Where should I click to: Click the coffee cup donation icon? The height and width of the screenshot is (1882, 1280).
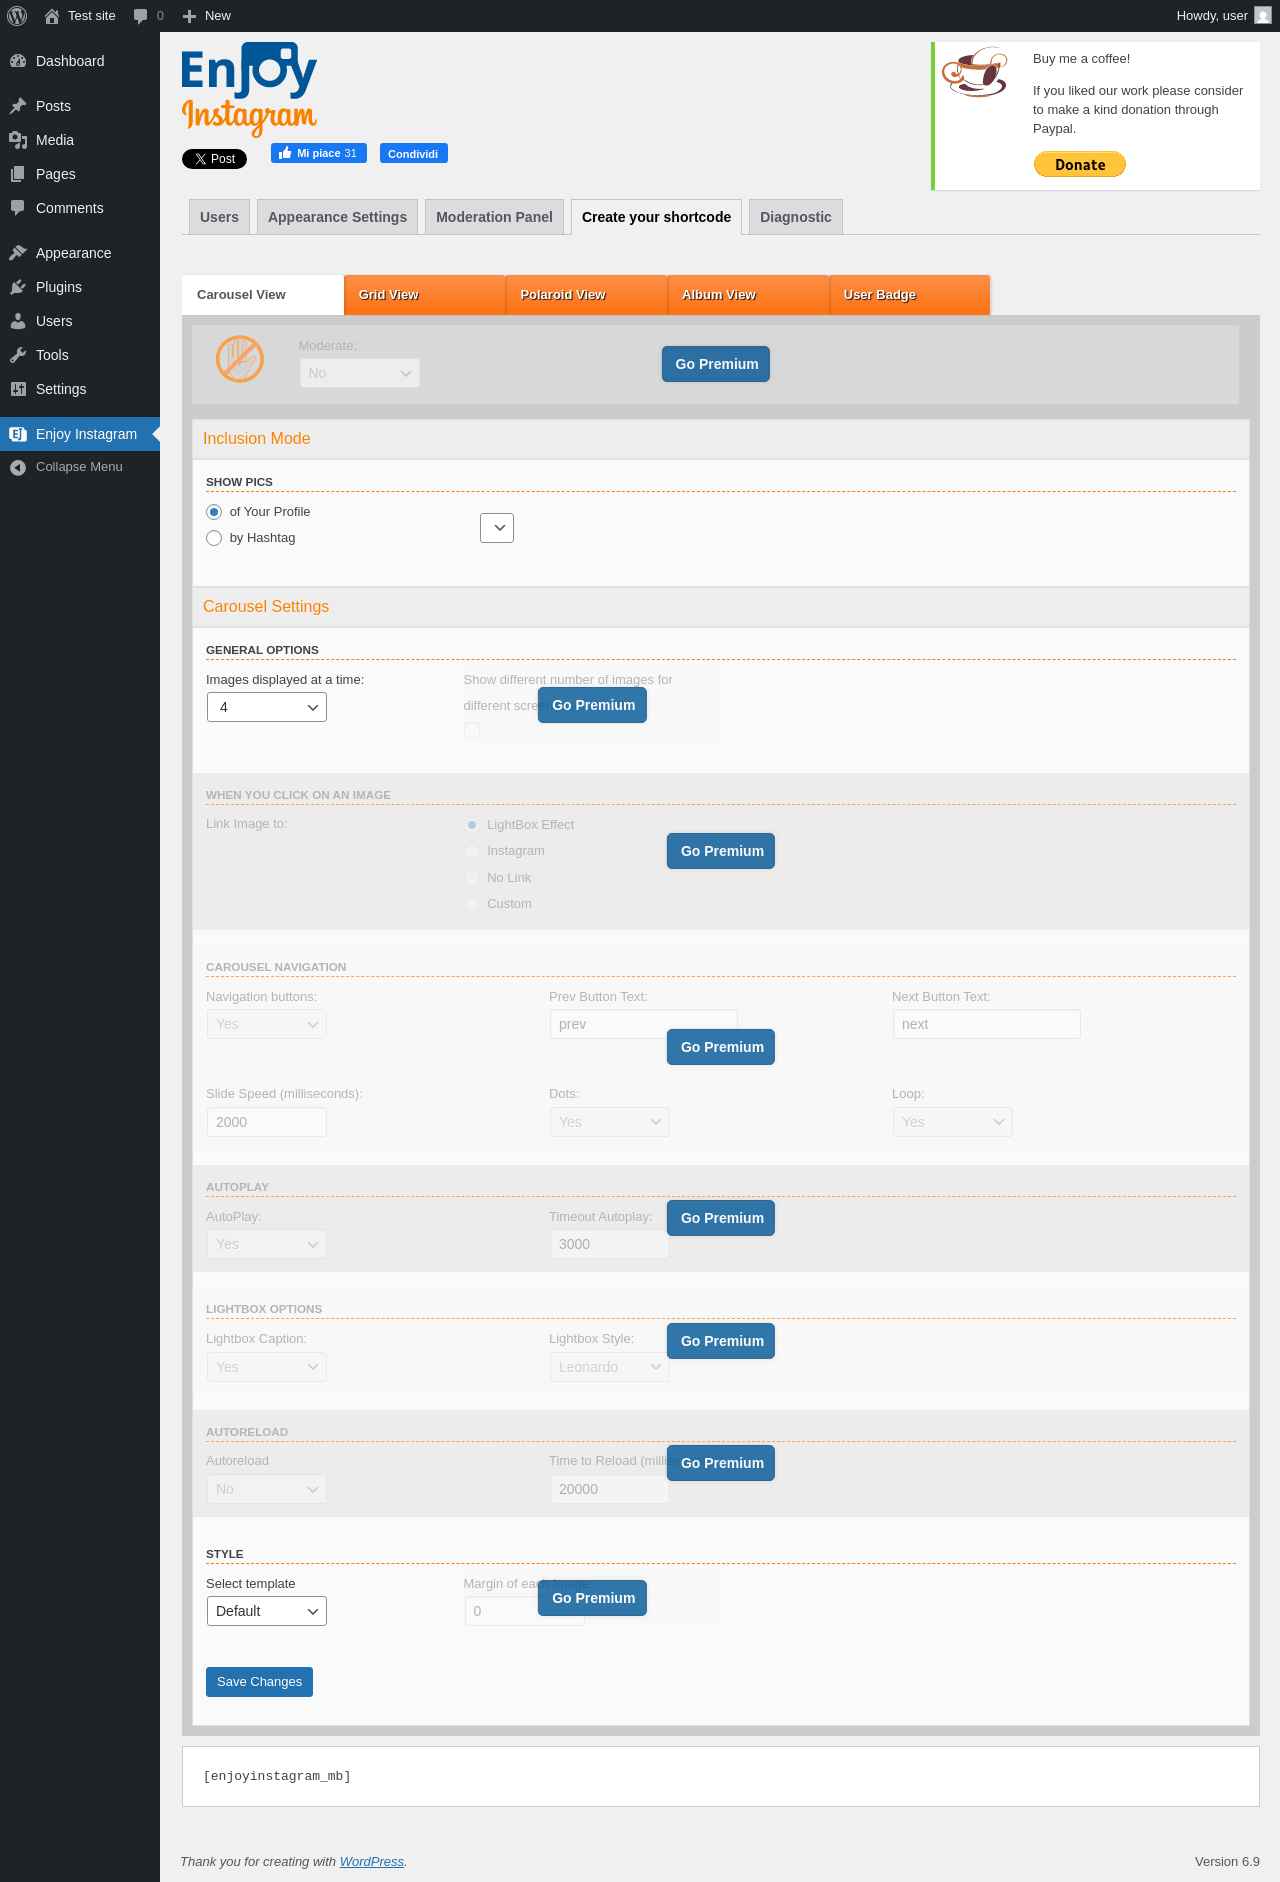pos(975,72)
